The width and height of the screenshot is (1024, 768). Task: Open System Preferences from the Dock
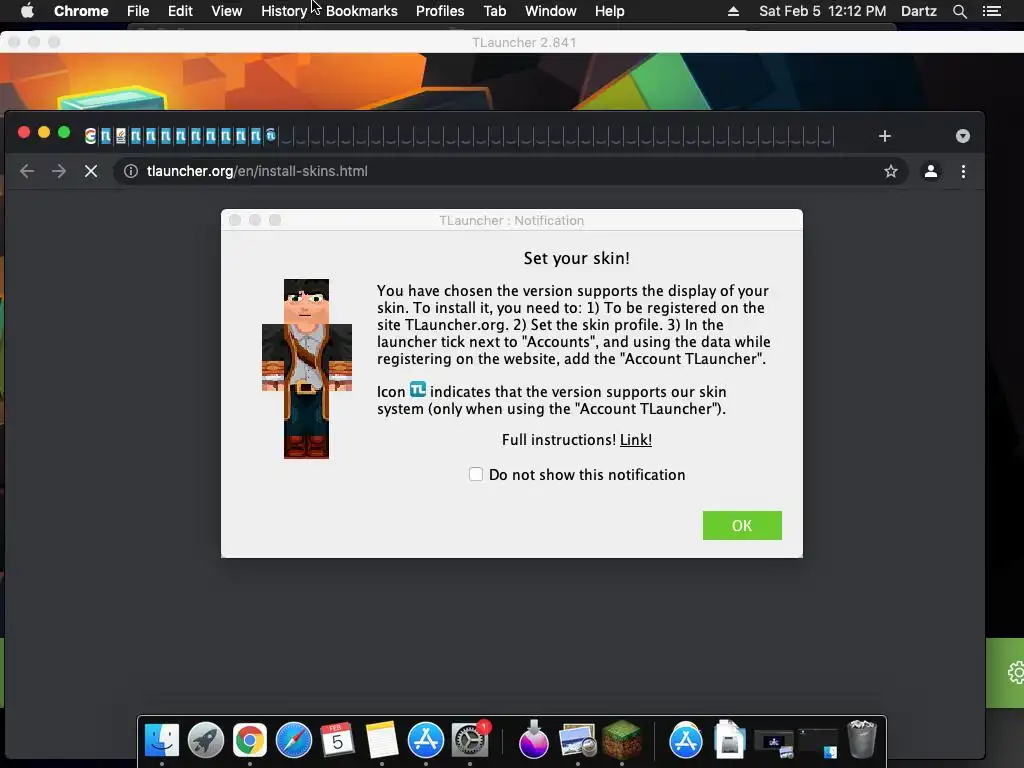(470, 741)
